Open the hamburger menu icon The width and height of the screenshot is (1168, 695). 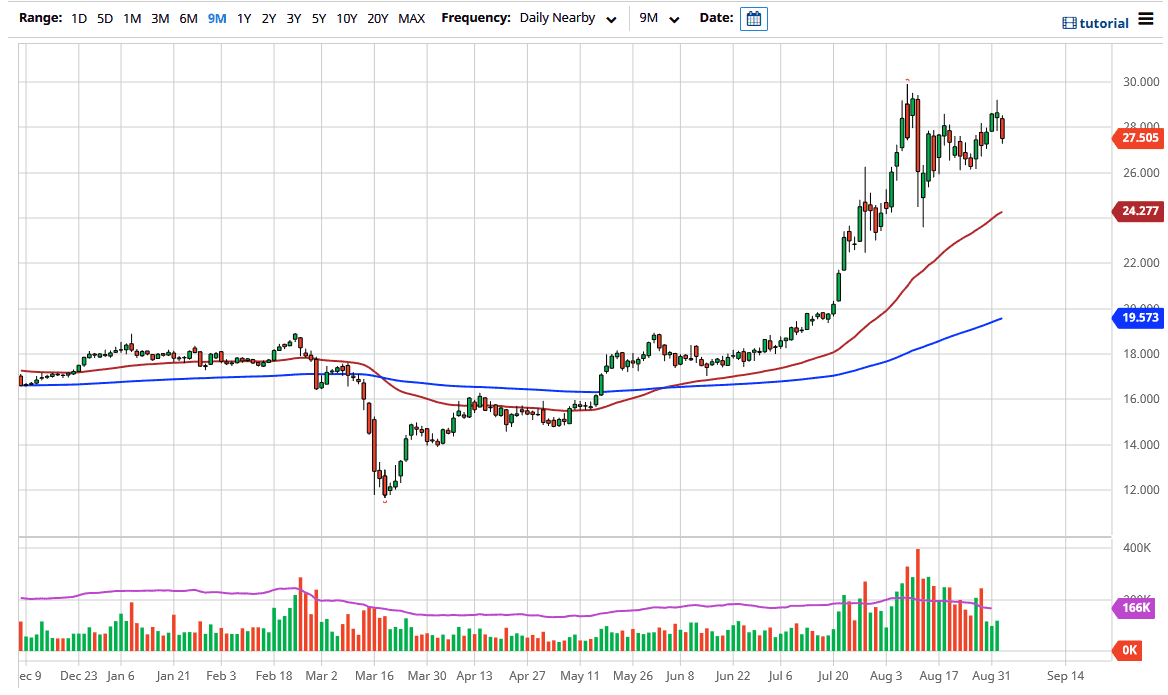tap(1146, 19)
